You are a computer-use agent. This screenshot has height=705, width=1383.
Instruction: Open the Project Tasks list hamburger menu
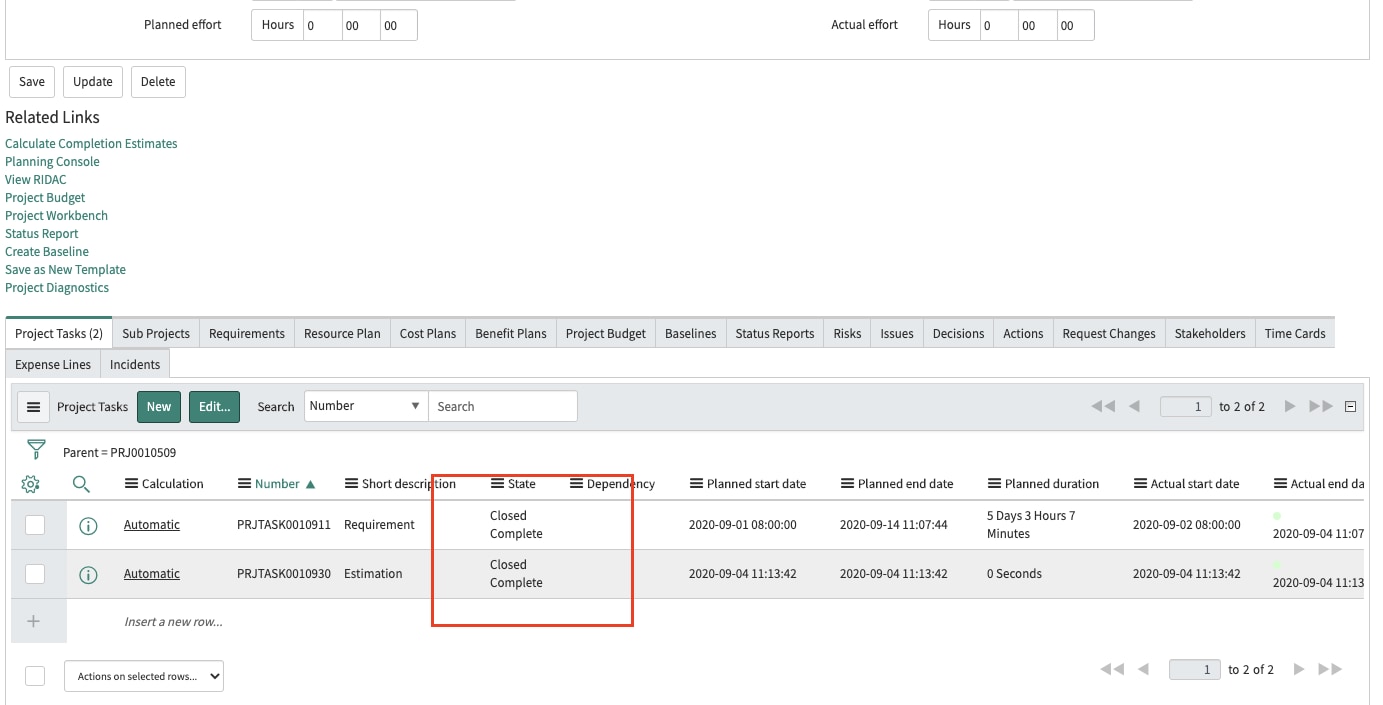click(x=33, y=407)
